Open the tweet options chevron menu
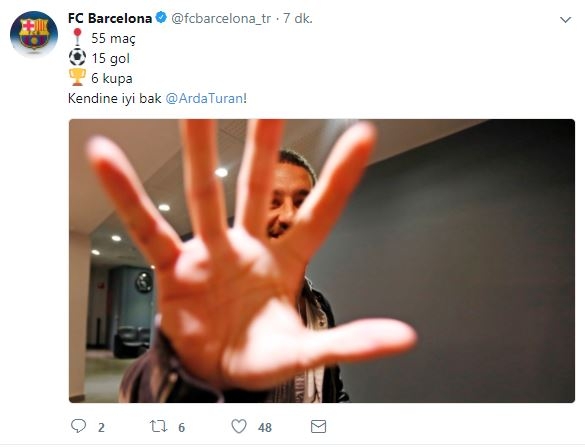 [566, 19]
